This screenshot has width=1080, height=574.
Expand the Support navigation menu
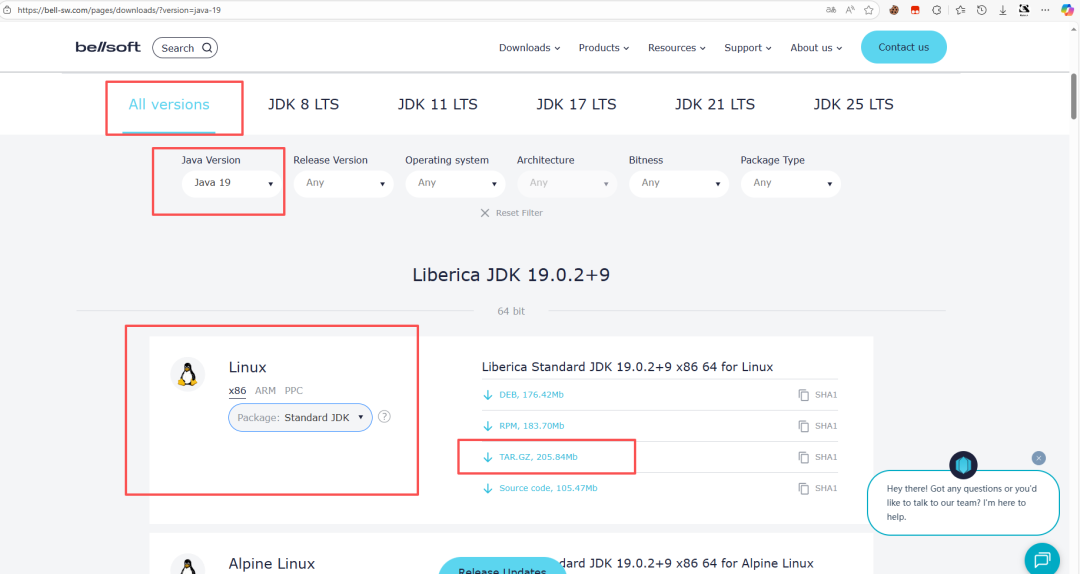(747, 48)
